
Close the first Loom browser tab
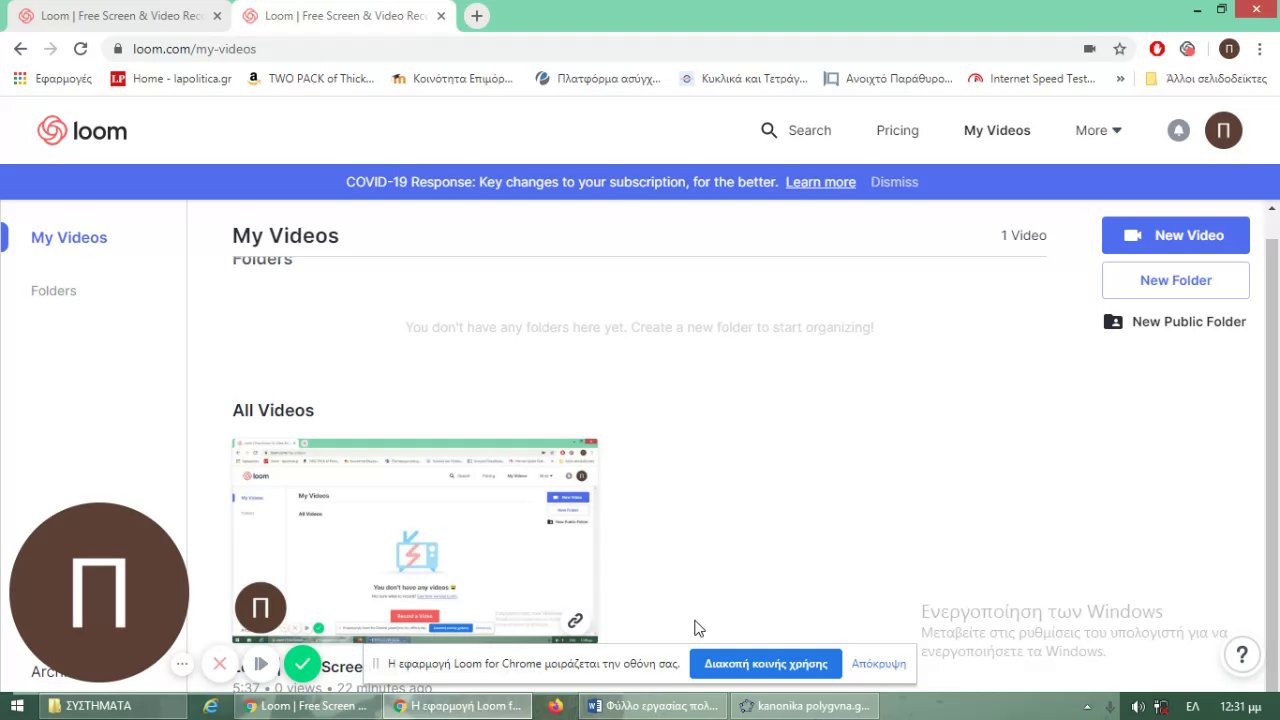pyautogui.click(x=217, y=16)
